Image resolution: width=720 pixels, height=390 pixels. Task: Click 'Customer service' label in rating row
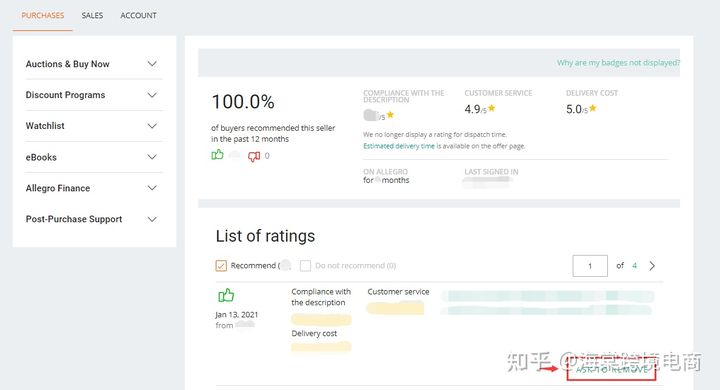pyautogui.click(x=398, y=292)
